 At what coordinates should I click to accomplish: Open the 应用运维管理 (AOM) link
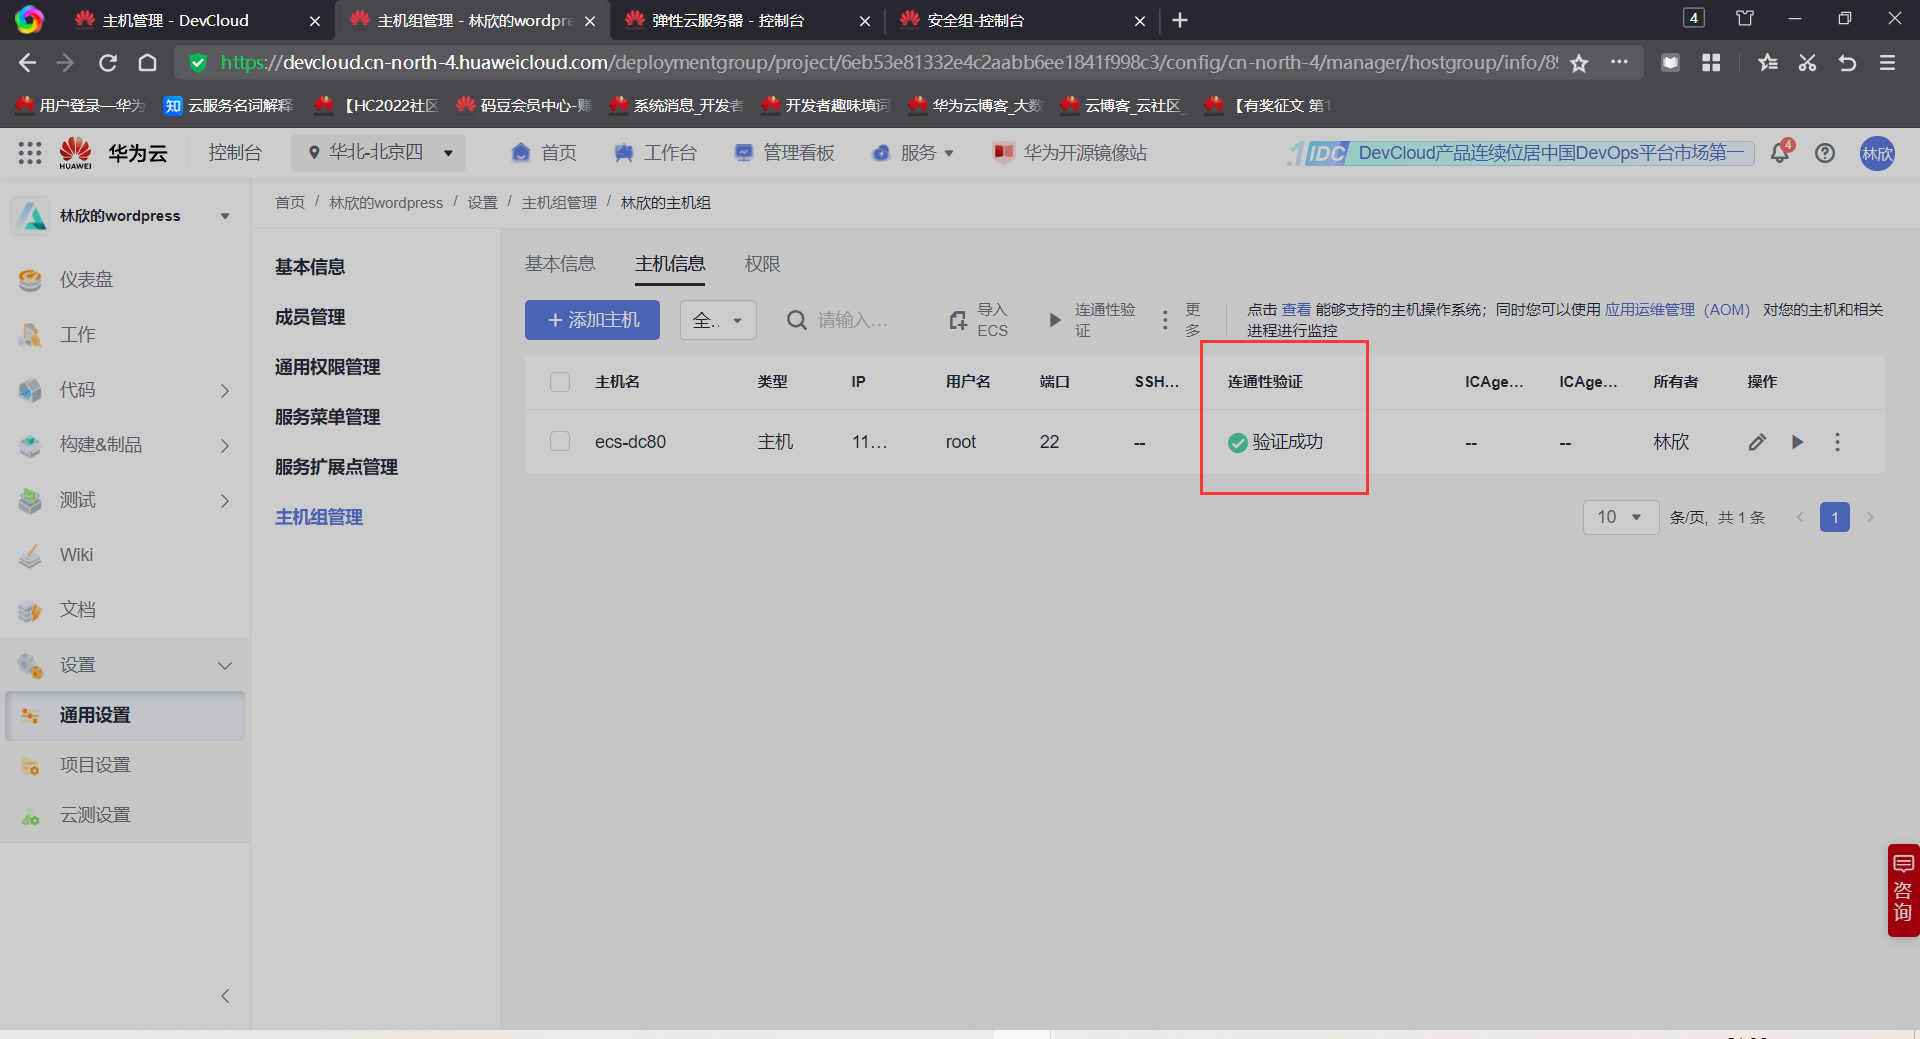click(x=1677, y=310)
